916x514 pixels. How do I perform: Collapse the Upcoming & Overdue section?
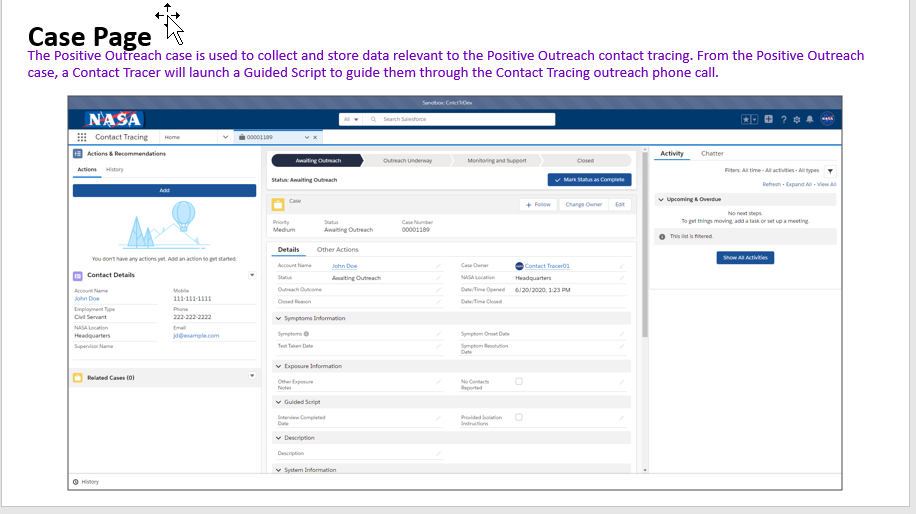point(661,199)
